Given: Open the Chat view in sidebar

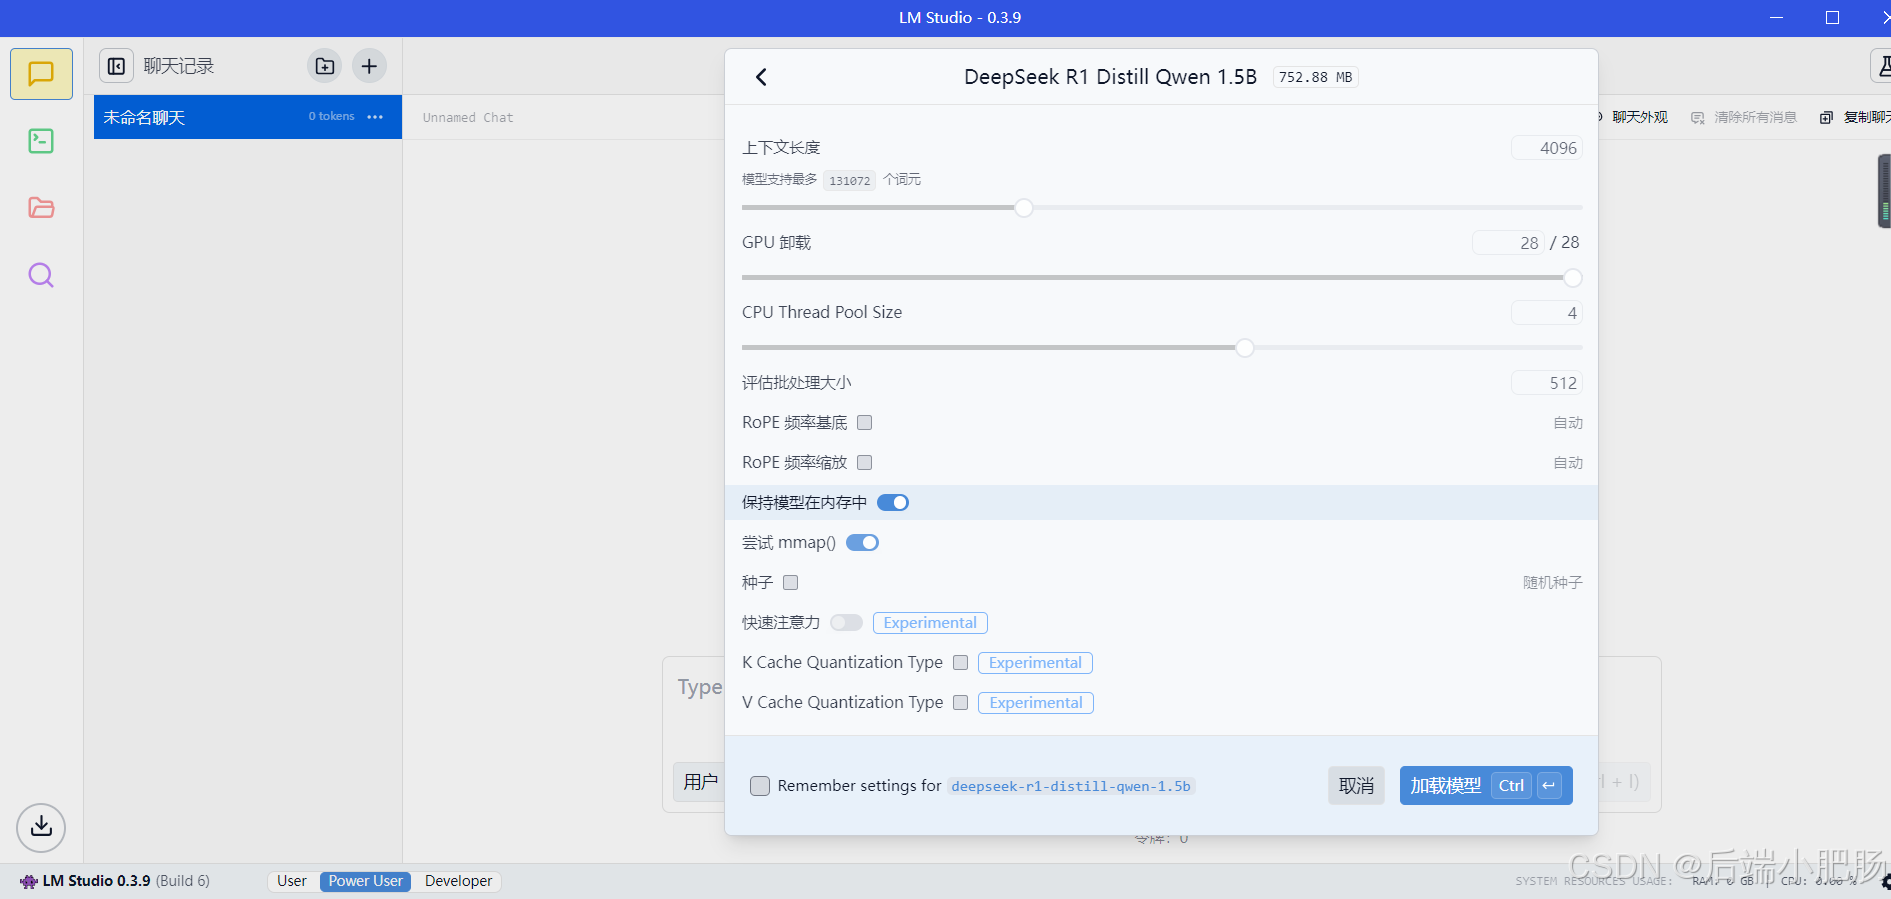Looking at the screenshot, I should (x=41, y=74).
